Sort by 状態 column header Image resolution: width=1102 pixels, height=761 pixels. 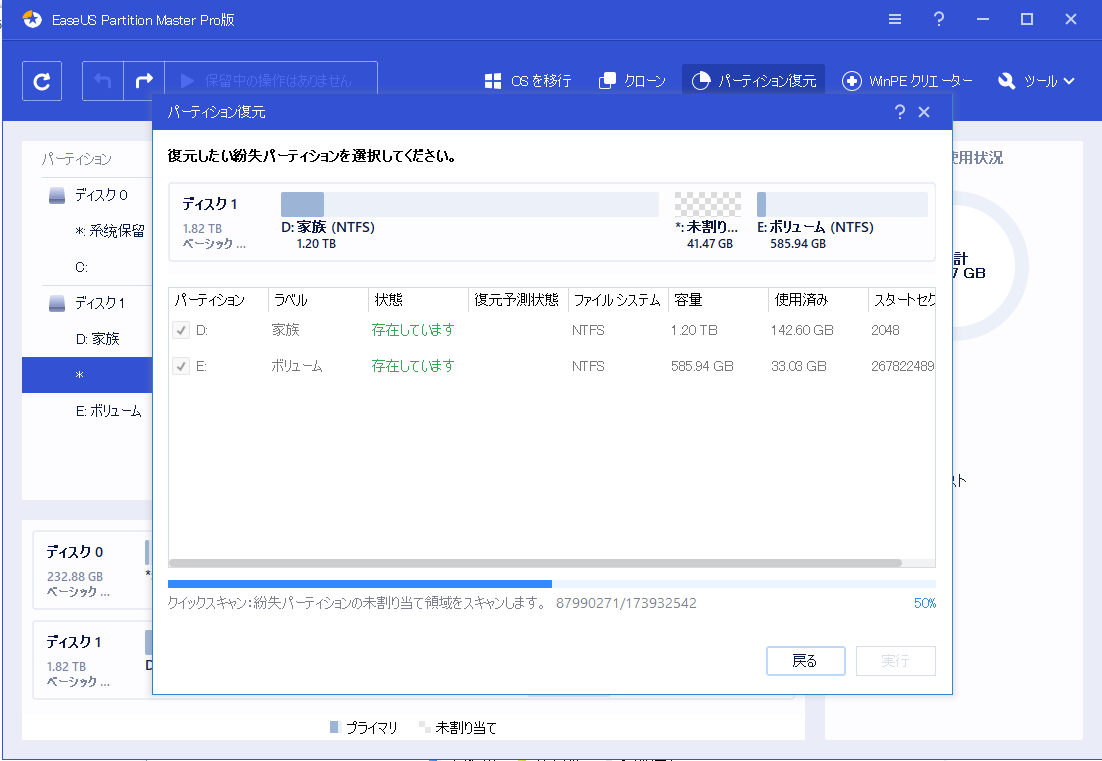click(x=418, y=300)
